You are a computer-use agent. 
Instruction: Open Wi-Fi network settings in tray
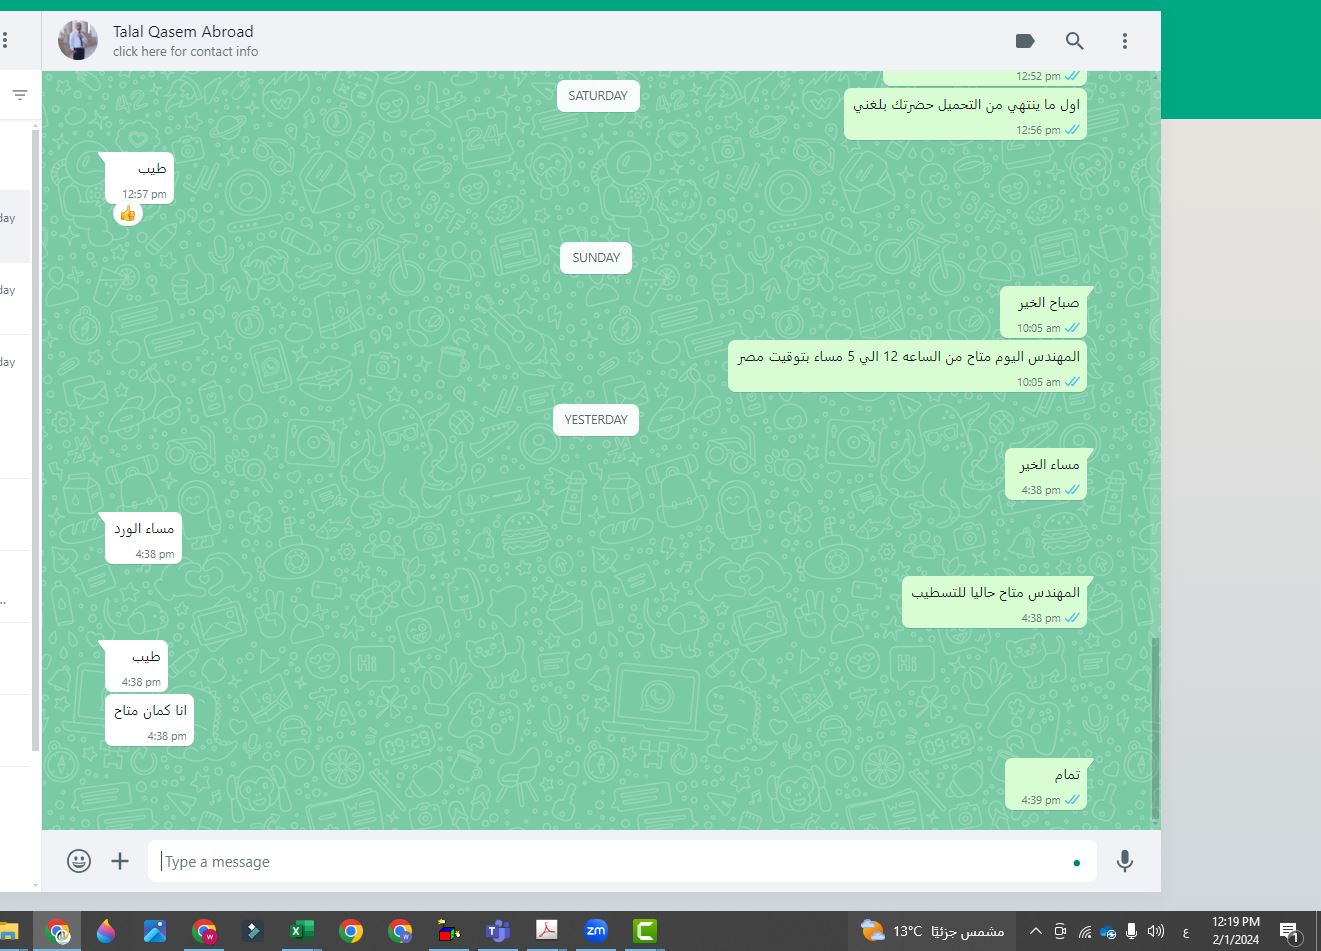(x=1084, y=932)
